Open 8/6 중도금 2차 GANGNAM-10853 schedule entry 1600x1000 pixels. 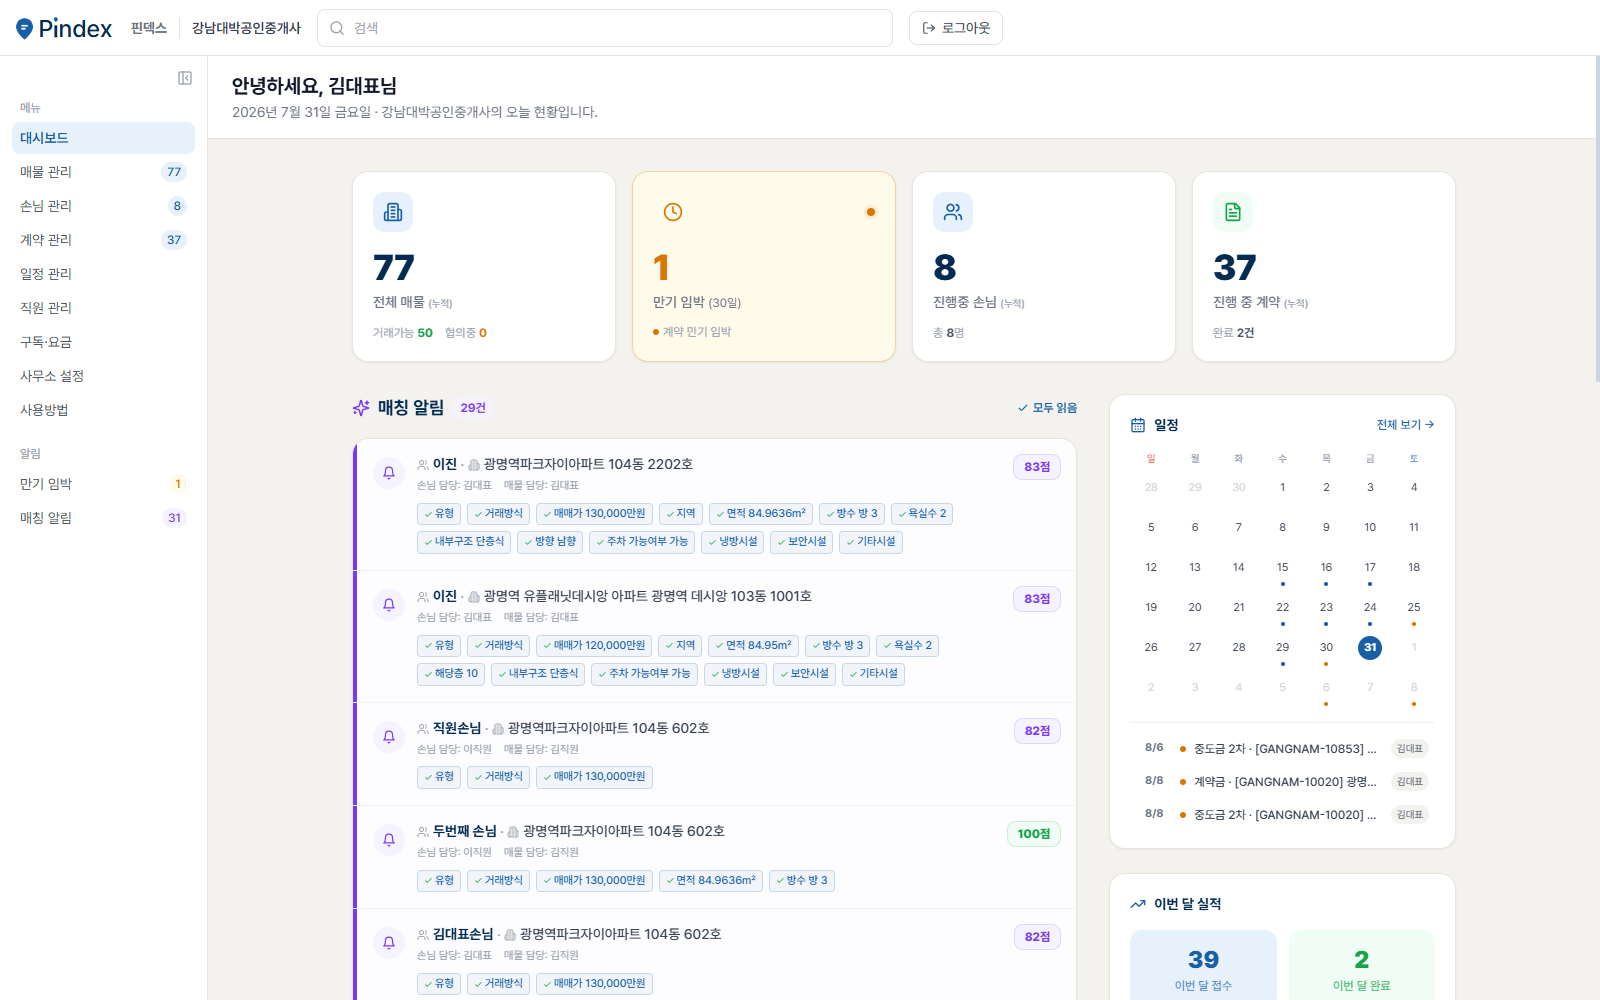(x=1283, y=748)
